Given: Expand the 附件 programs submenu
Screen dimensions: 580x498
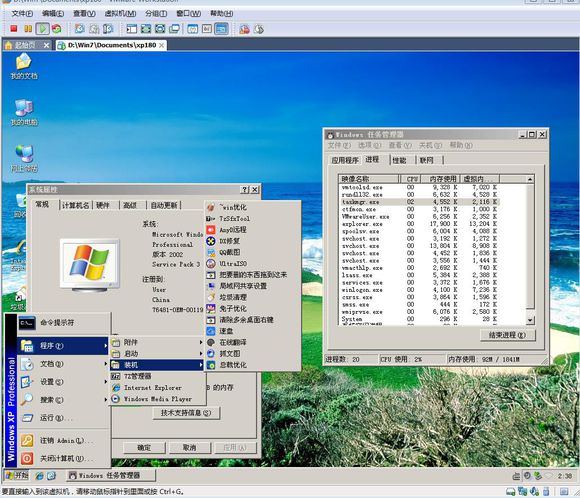Looking at the screenshot, I should pos(158,342).
